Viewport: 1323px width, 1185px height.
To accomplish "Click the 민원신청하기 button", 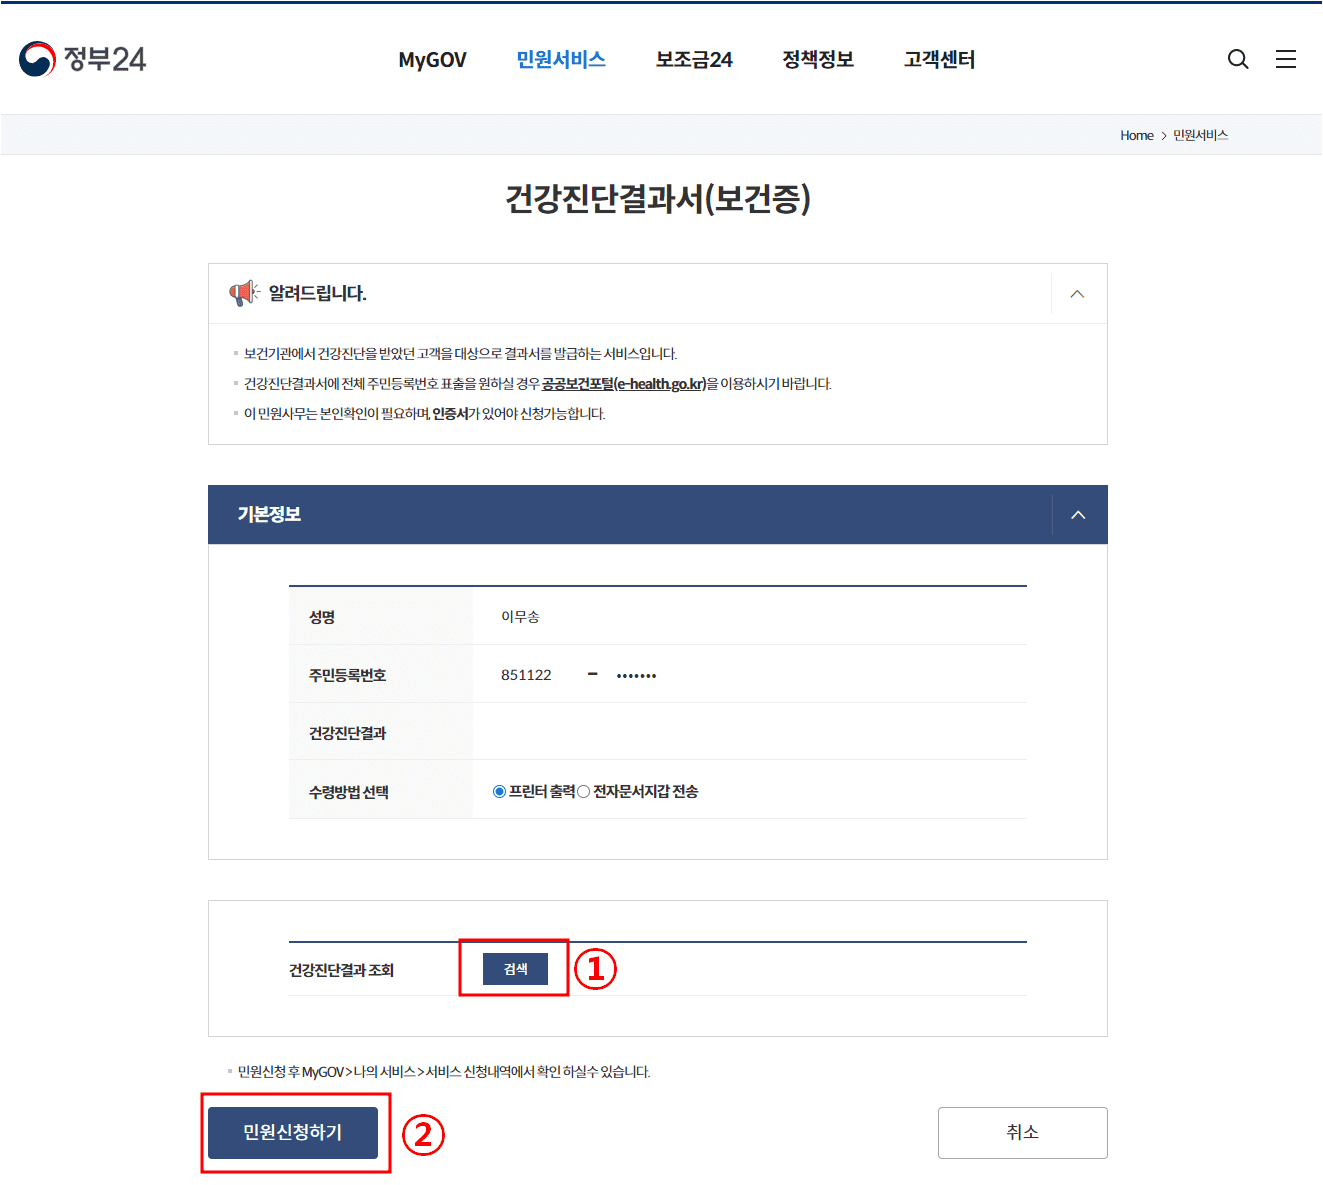I will tap(294, 1132).
